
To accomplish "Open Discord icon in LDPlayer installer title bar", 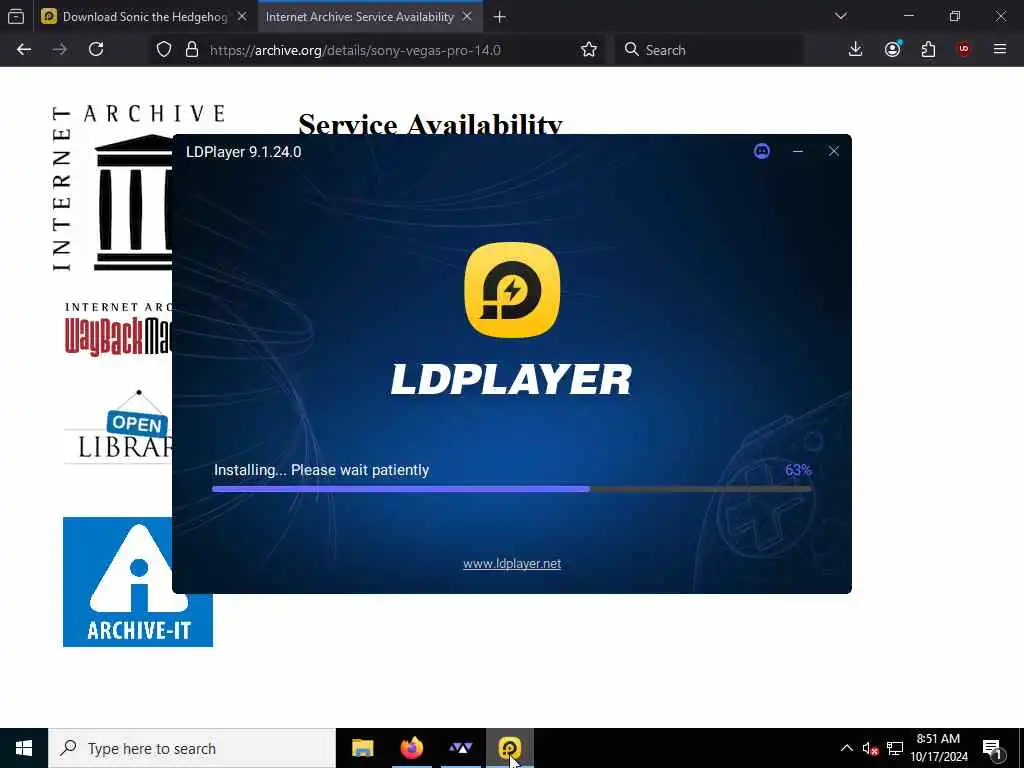I will click(761, 152).
